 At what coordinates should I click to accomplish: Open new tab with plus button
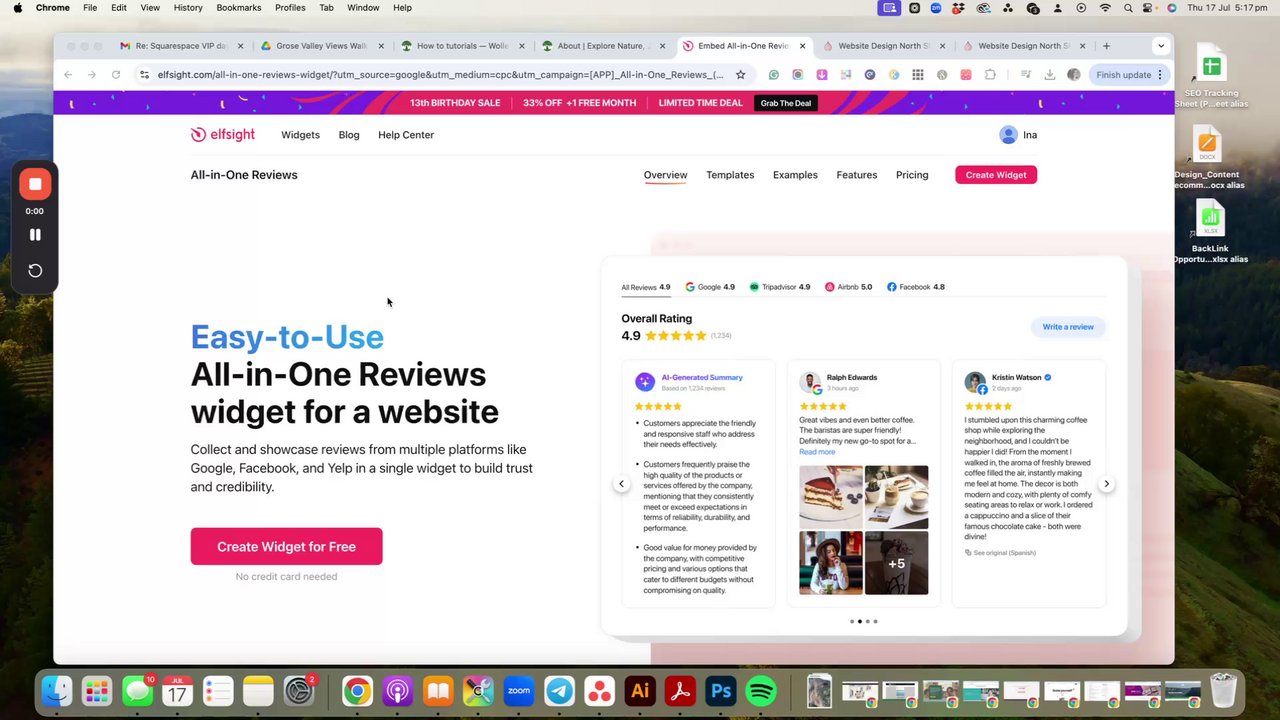tap(1106, 46)
